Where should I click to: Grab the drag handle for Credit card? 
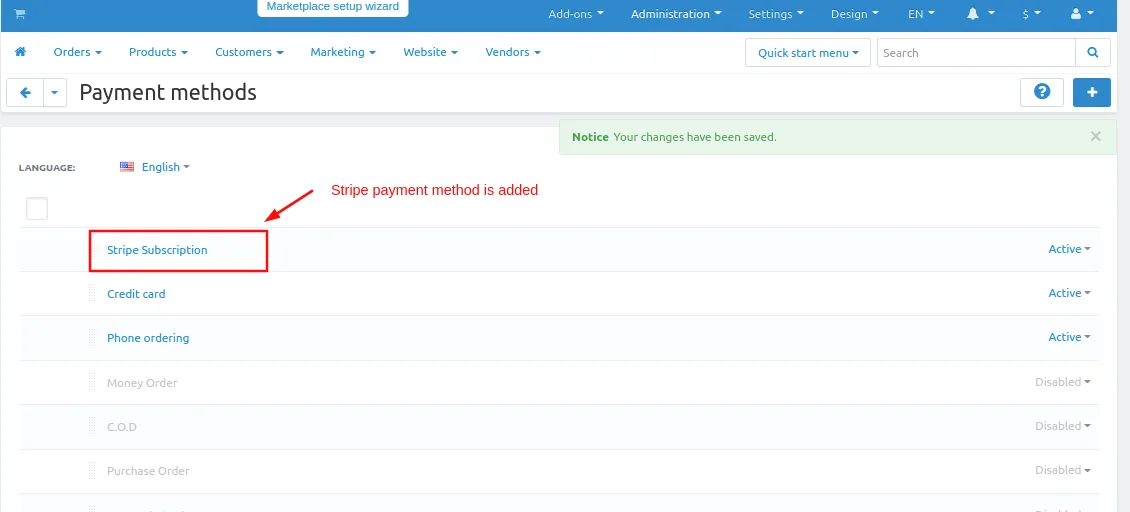point(92,293)
